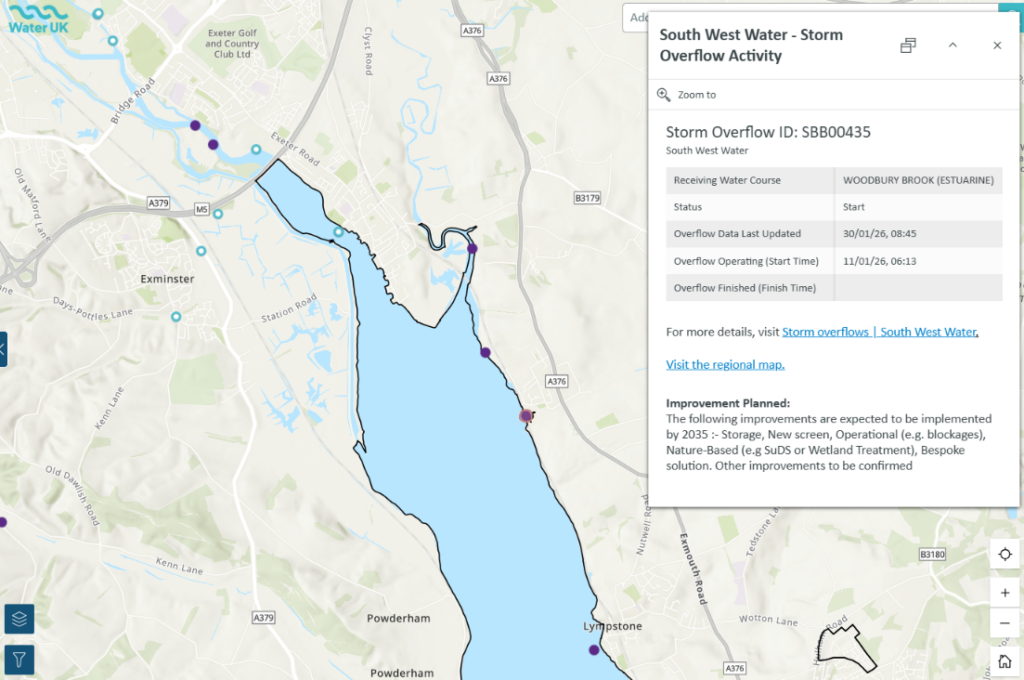Dock the Storm Overflow popup
Image resolution: width=1024 pixels, height=680 pixels.
click(x=908, y=45)
